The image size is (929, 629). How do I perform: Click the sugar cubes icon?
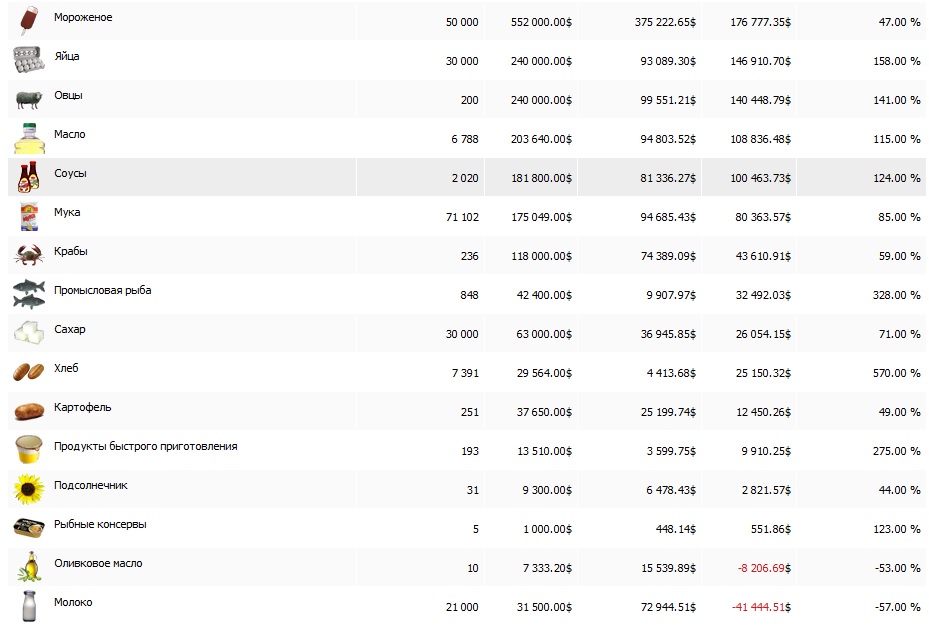click(x=29, y=333)
